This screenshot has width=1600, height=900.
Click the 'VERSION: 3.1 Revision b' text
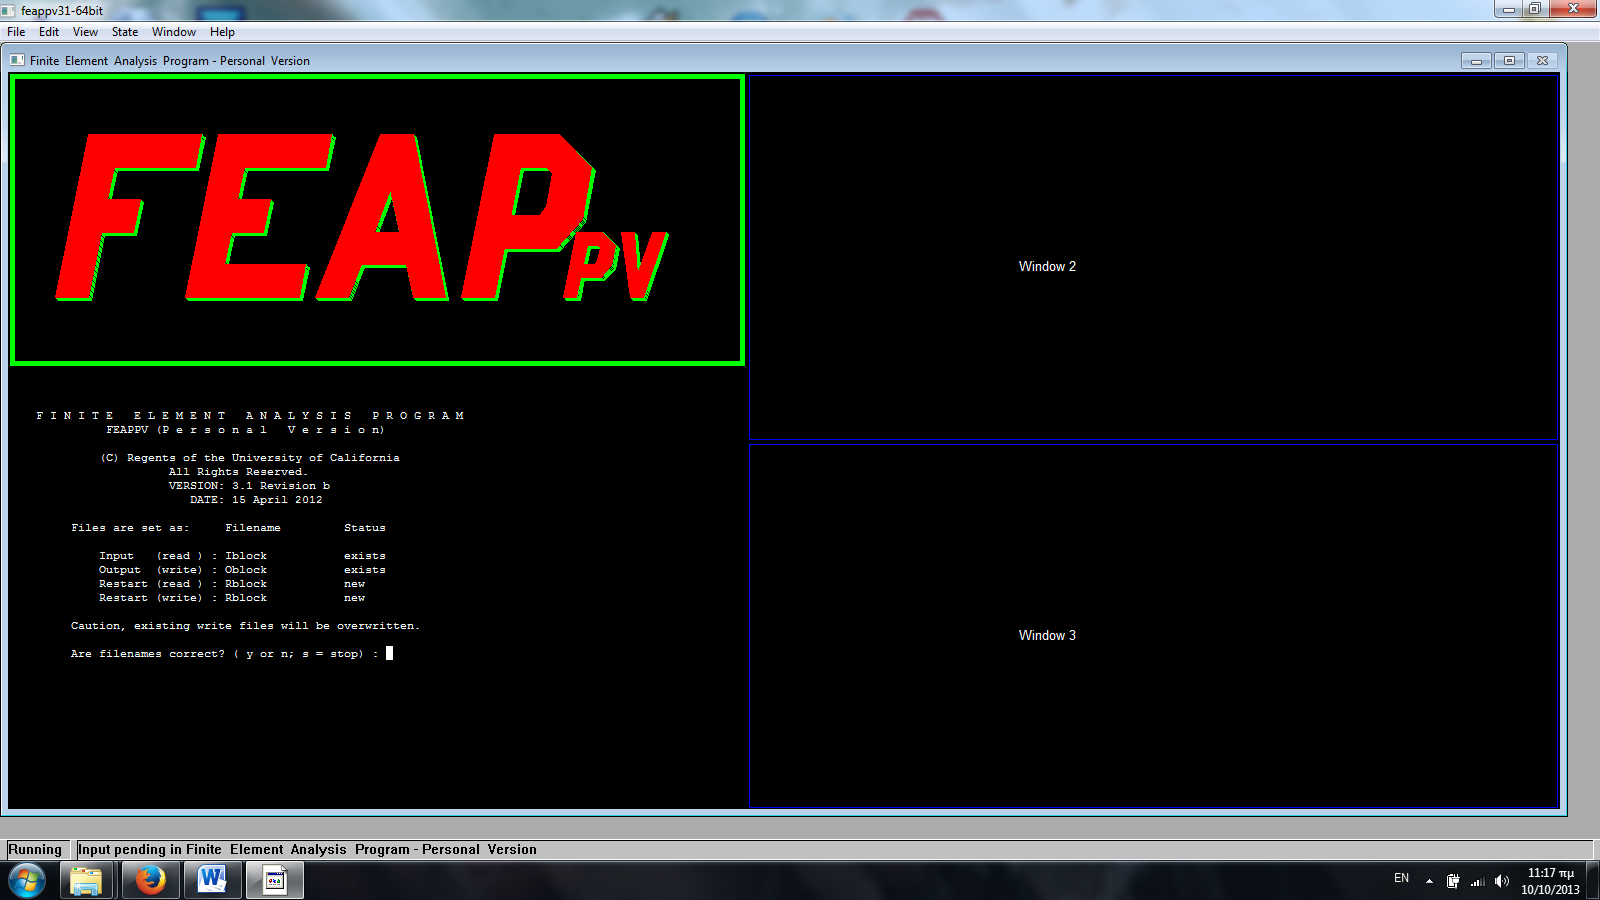pos(249,486)
